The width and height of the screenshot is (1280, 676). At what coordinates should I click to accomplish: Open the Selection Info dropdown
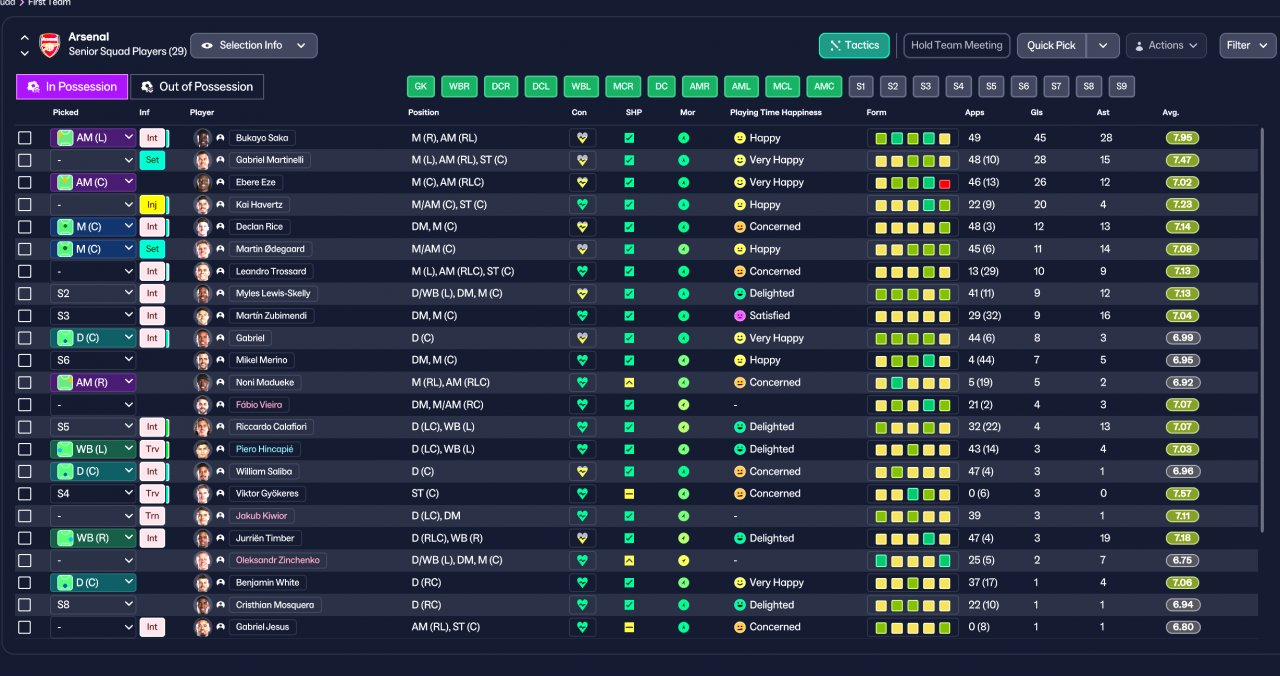(254, 45)
